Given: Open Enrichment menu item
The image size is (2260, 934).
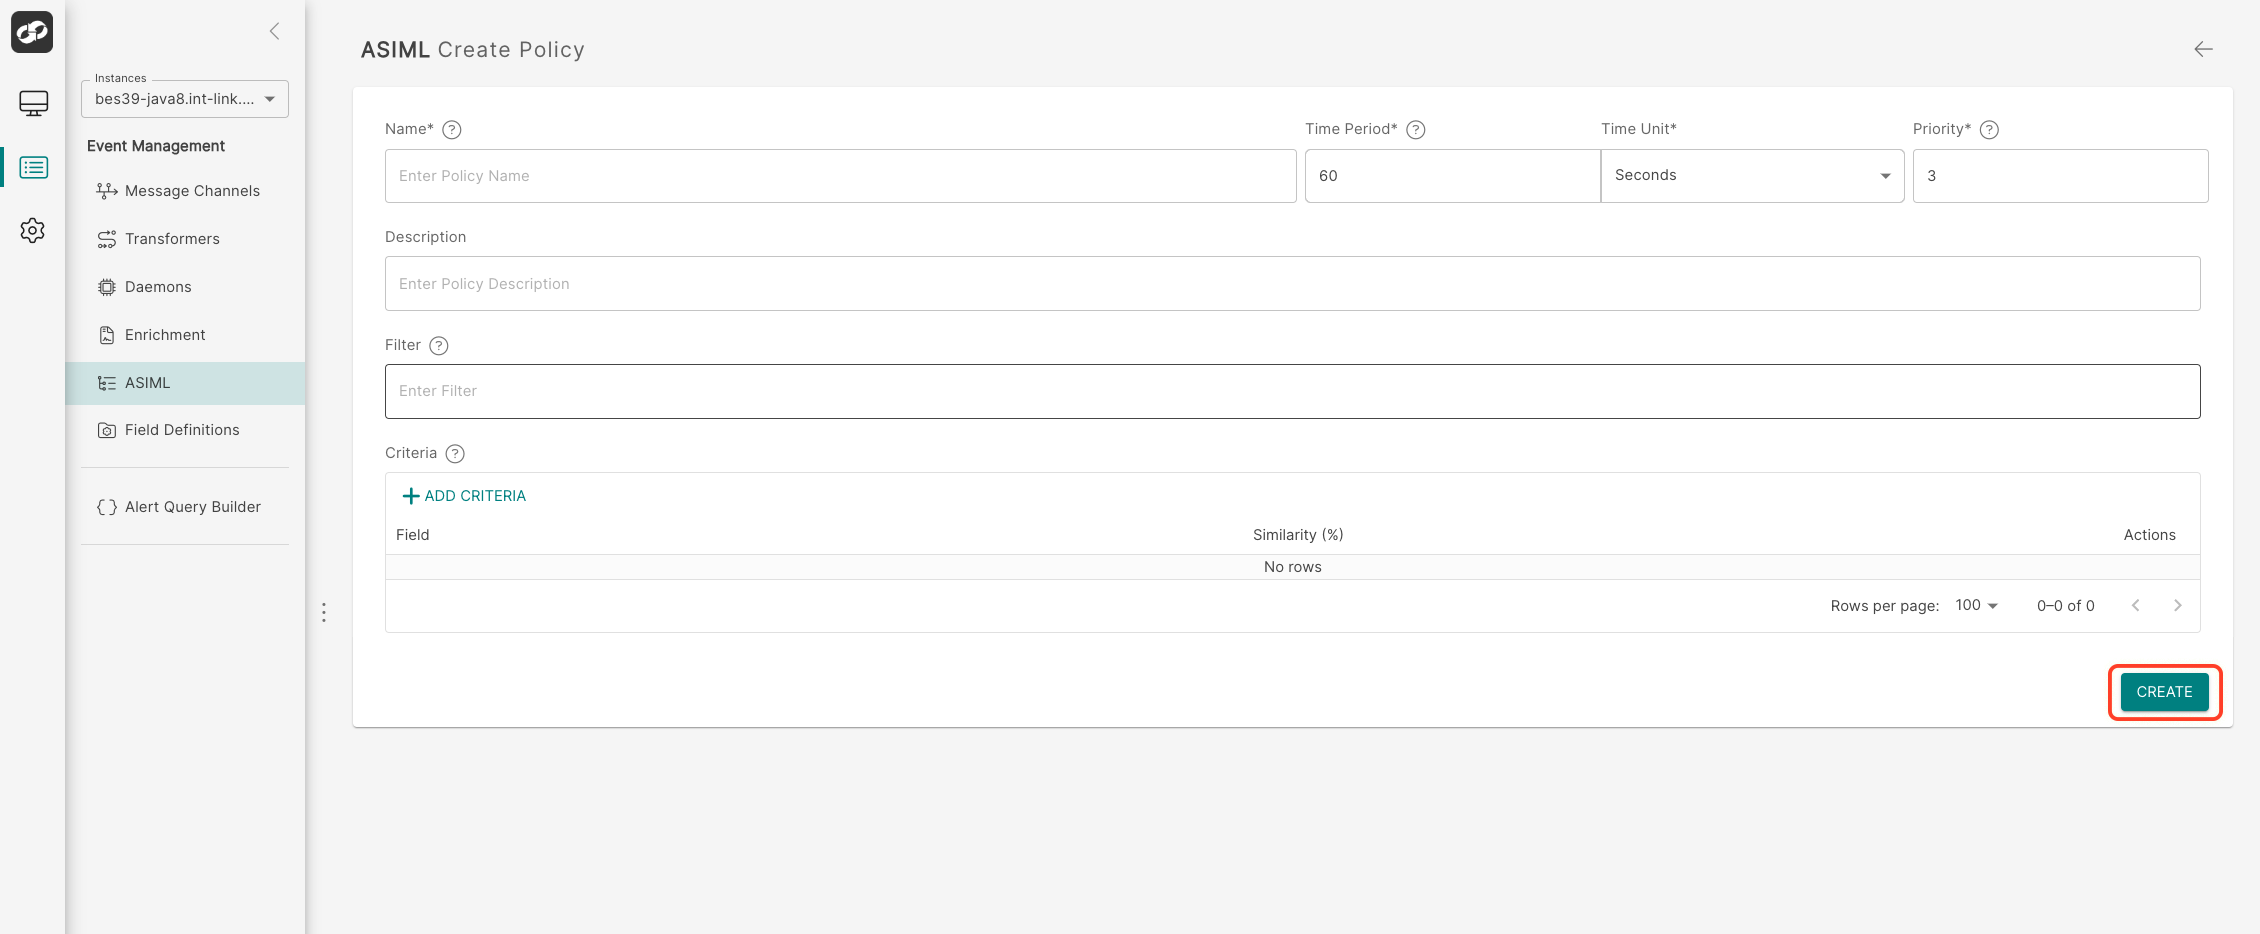Looking at the screenshot, I should (185, 335).
